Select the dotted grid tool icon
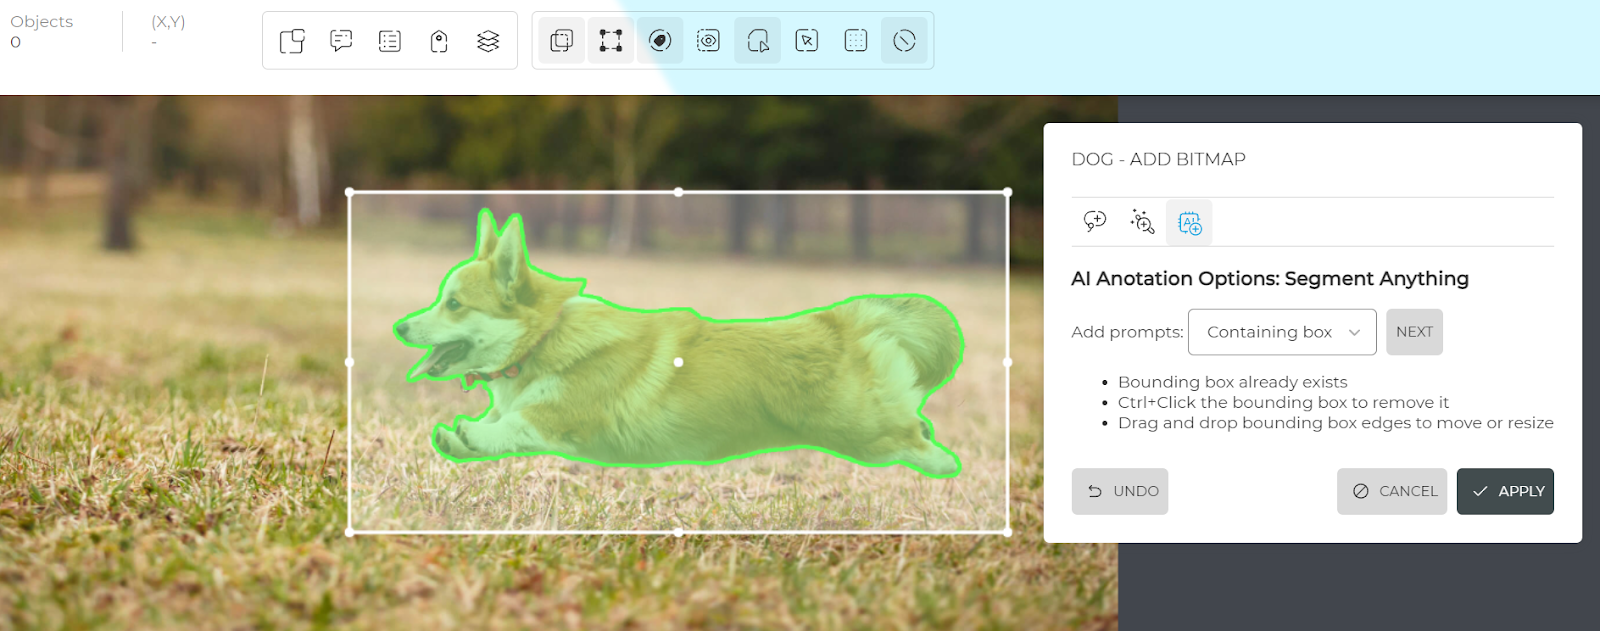This screenshot has width=1600, height=631. coord(856,41)
